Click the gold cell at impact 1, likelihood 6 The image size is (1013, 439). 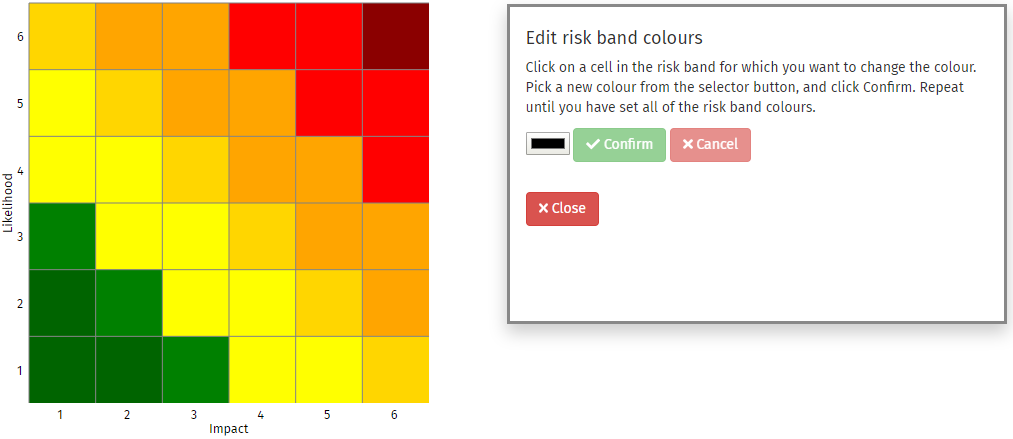point(62,37)
